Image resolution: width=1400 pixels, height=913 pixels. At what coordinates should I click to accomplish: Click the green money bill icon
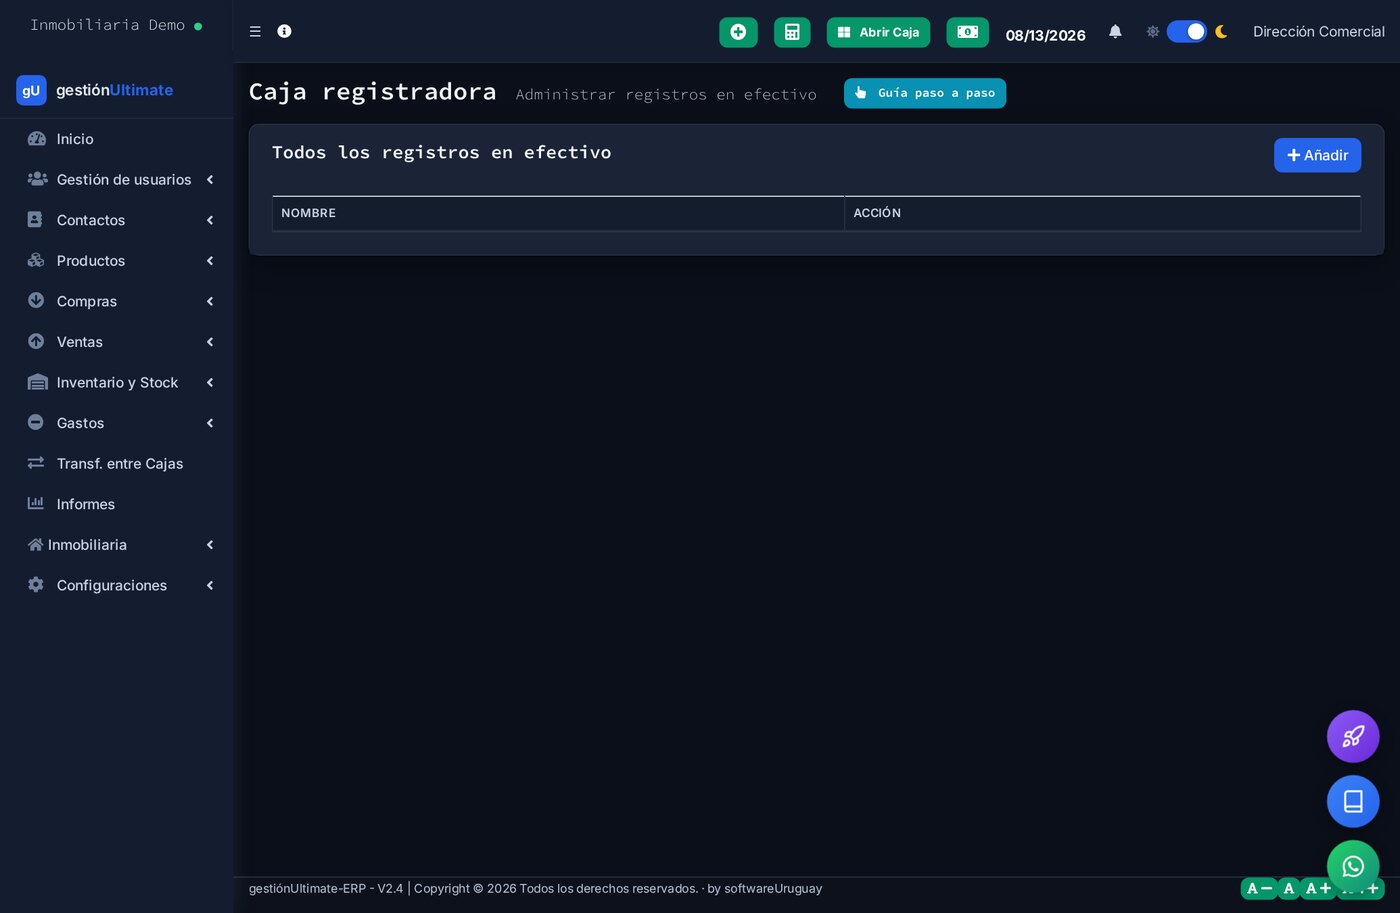point(967,32)
